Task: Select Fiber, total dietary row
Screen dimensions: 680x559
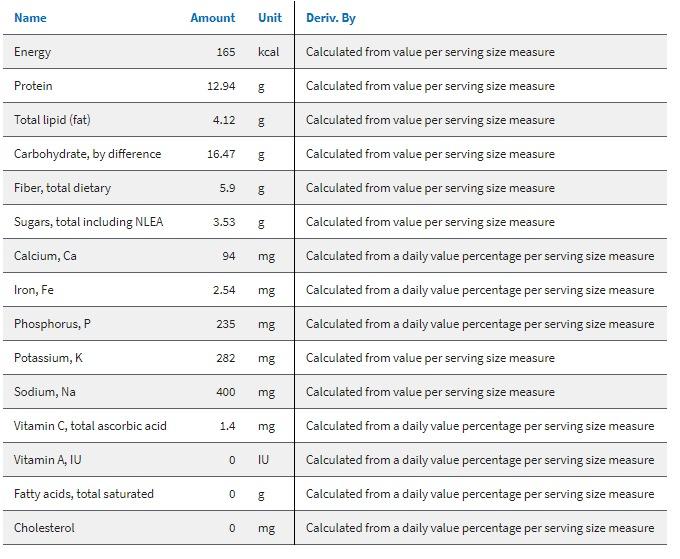Action: [x=62, y=188]
